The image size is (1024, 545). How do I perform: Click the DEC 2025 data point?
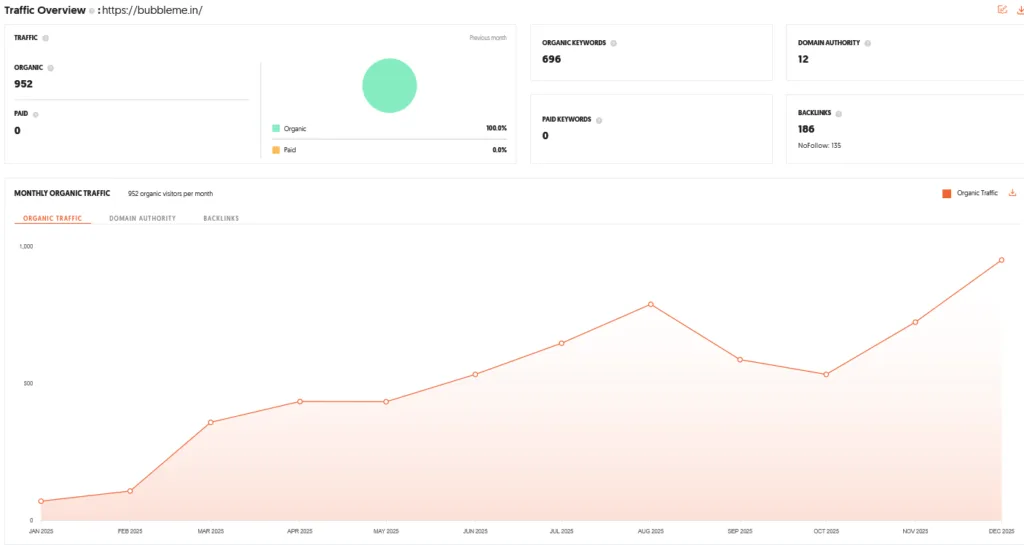point(1001,260)
